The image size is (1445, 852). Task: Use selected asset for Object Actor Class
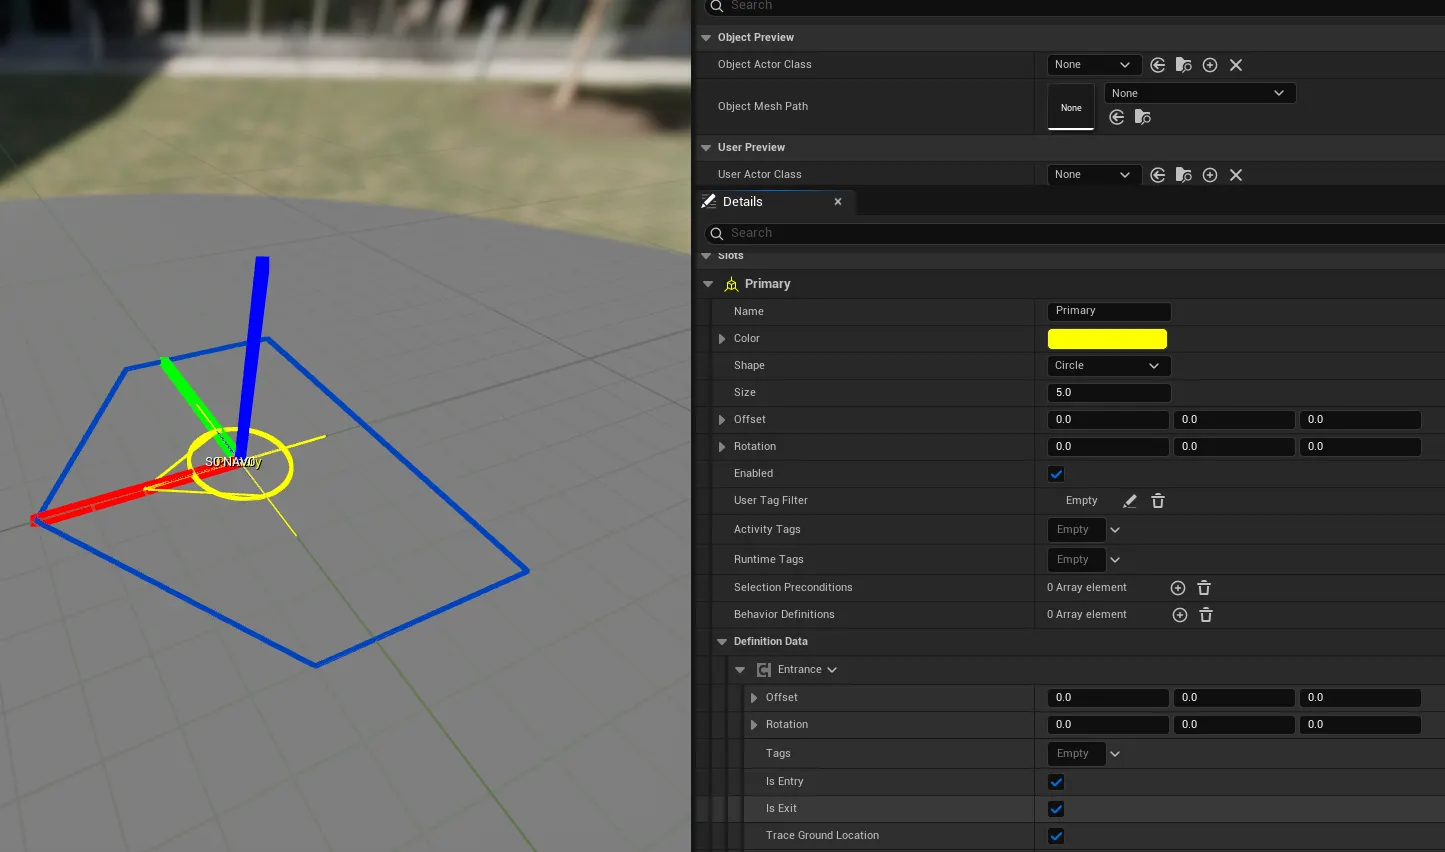coord(1158,65)
